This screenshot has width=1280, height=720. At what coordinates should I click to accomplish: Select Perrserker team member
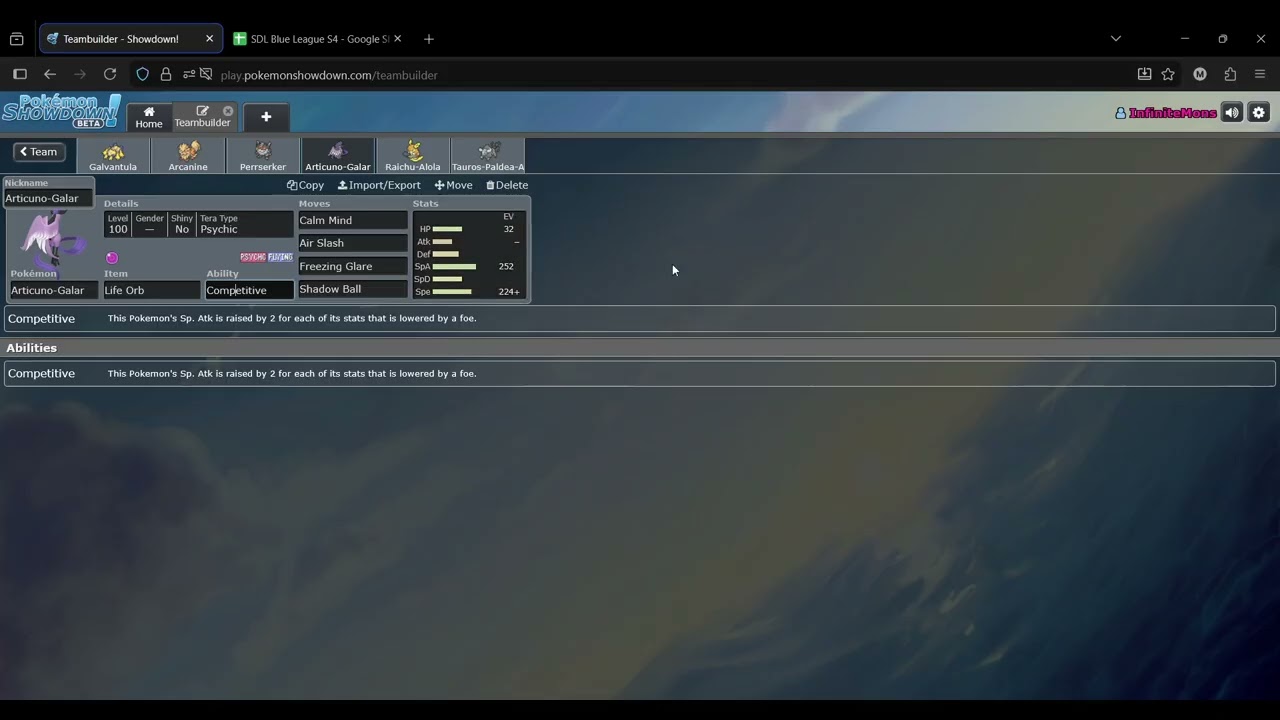pos(263,156)
